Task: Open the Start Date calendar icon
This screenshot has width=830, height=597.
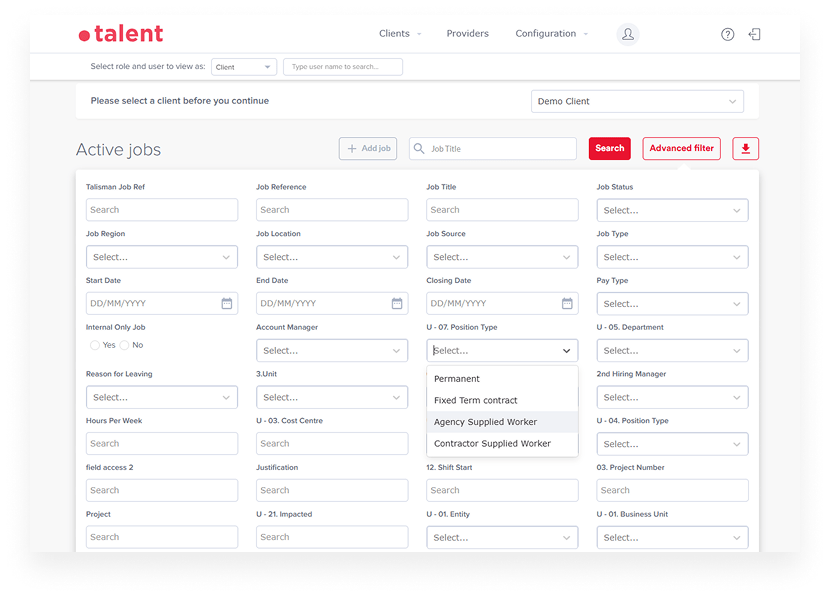Action: [x=227, y=304]
